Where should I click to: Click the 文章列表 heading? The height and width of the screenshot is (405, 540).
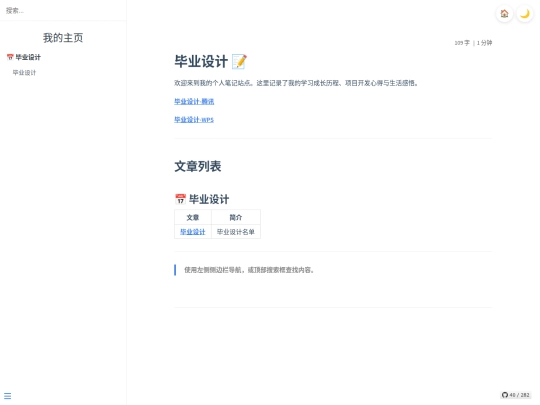click(198, 166)
